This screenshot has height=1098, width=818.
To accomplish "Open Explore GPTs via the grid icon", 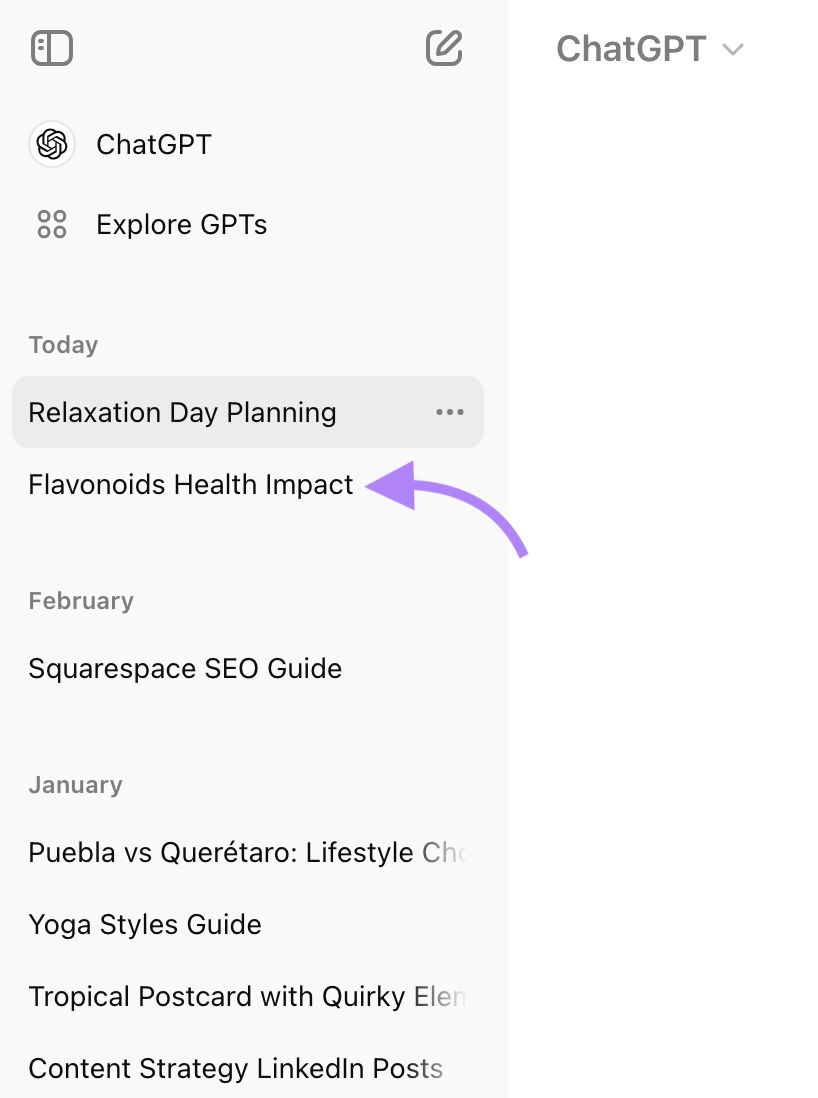I will click(x=51, y=224).
